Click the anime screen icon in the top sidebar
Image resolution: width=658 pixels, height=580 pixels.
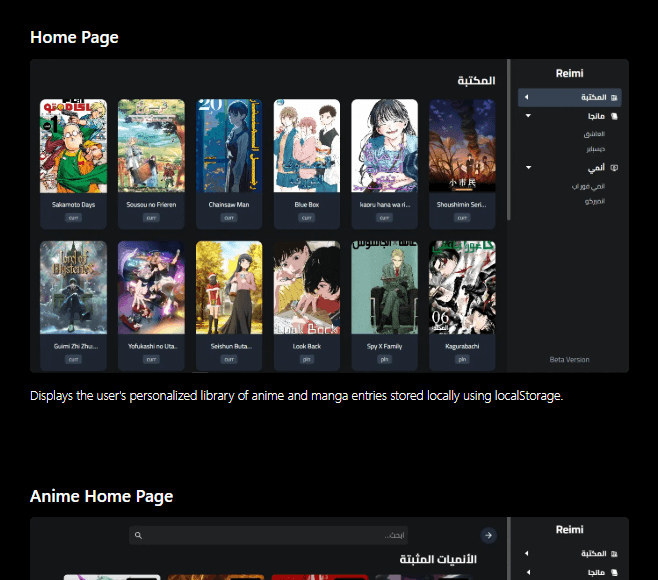(614, 167)
